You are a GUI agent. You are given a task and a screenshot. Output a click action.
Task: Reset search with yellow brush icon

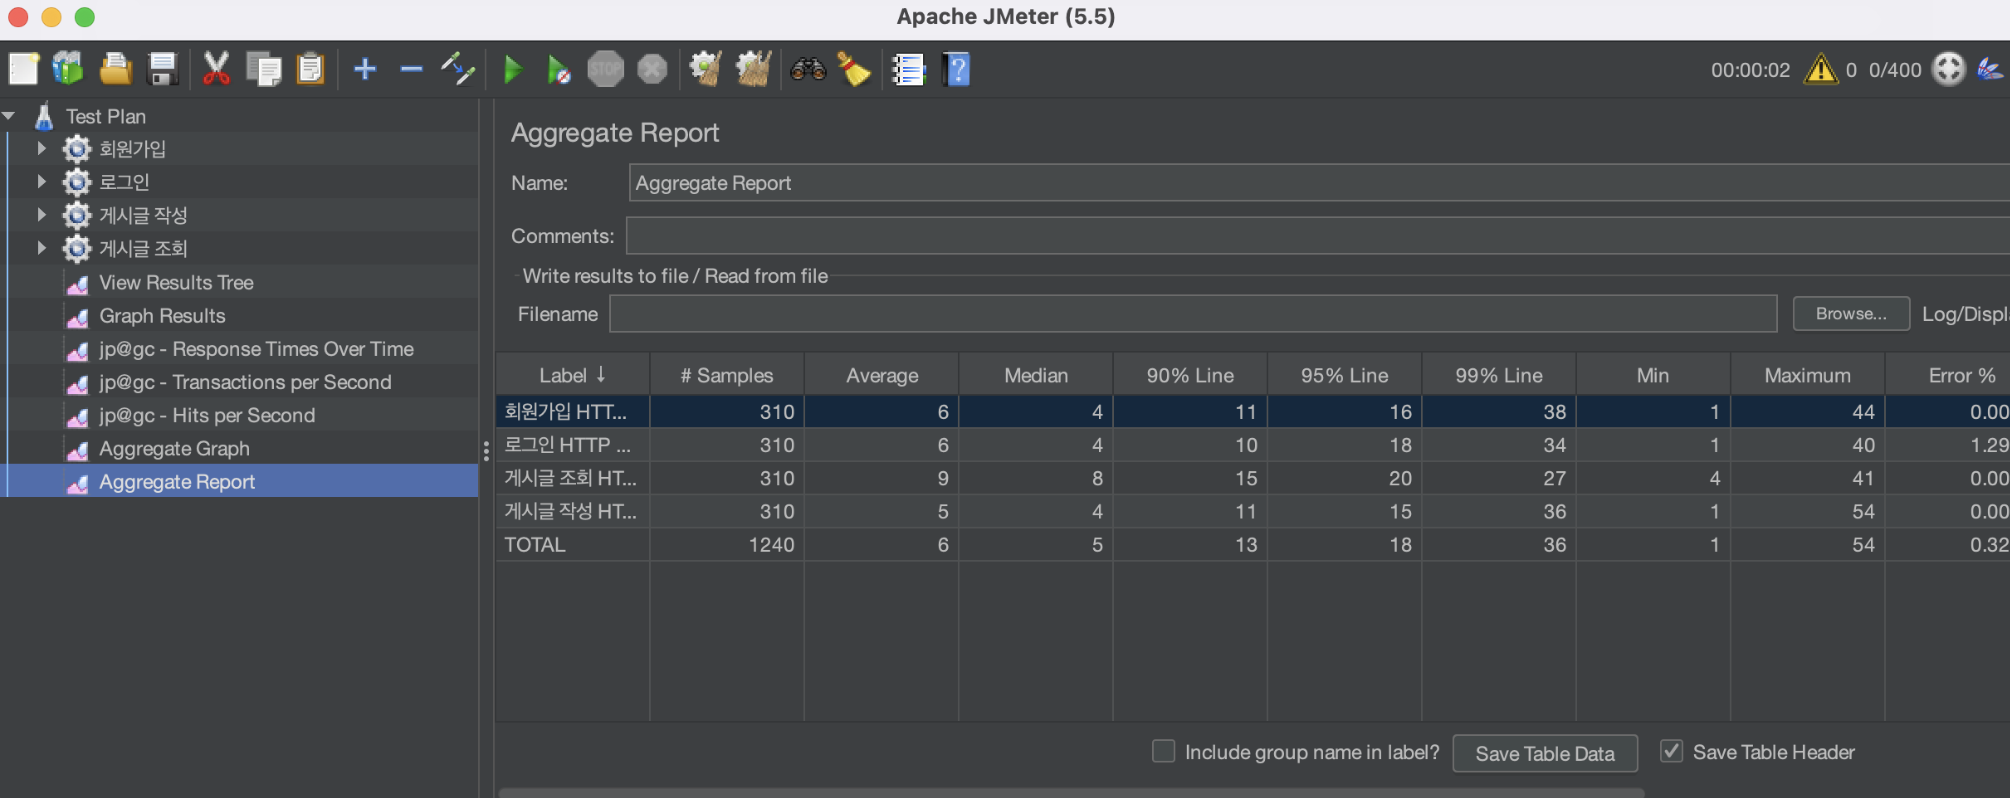[x=854, y=69]
